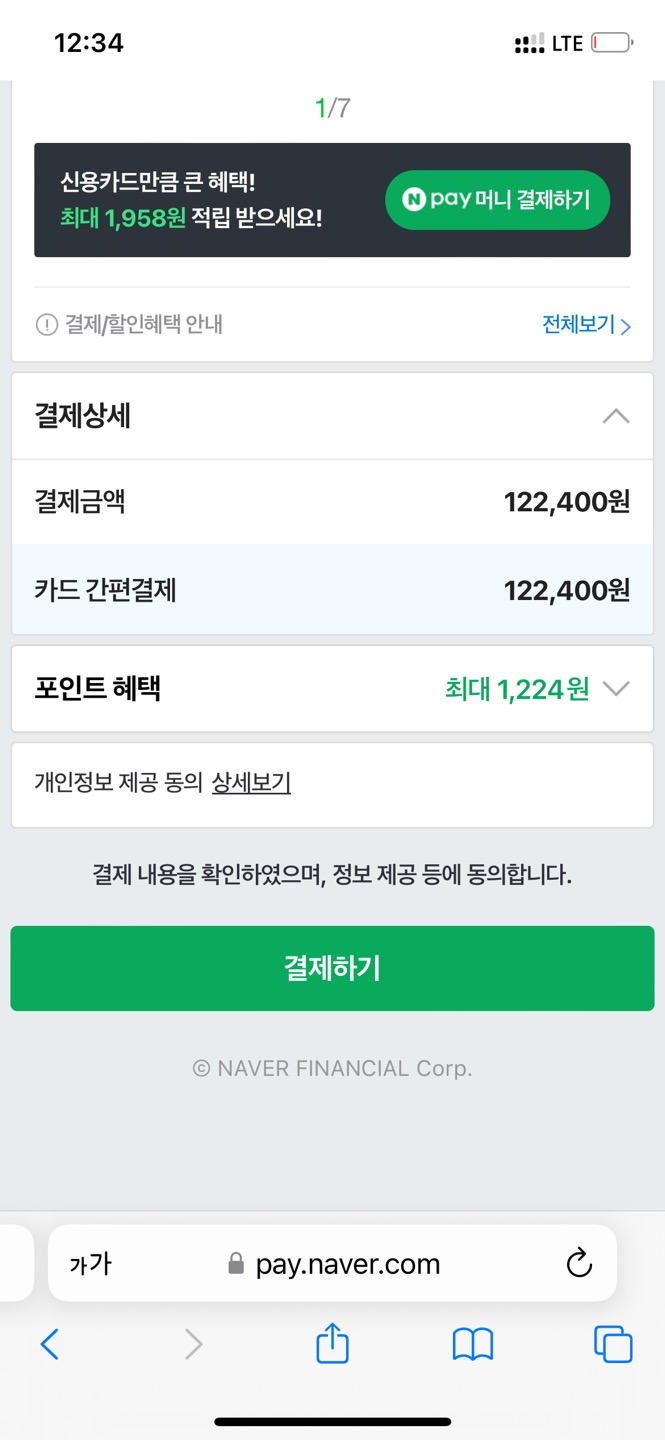Viewport: 665px width, 1440px height.
Task: Tap the Npay 머니 결제하기 button
Action: click(x=497, y=200)
